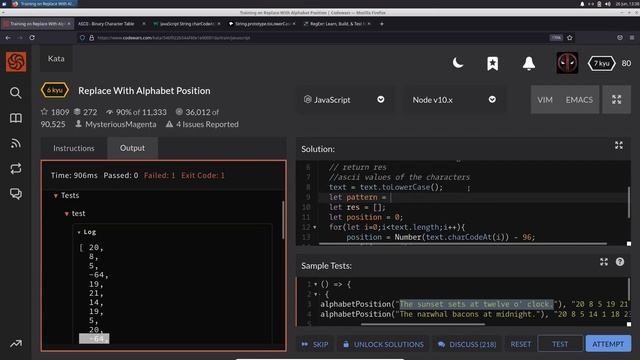Collapse the test tree node
The height and width of the screenshot is (360, 640).
coord(67,213)
